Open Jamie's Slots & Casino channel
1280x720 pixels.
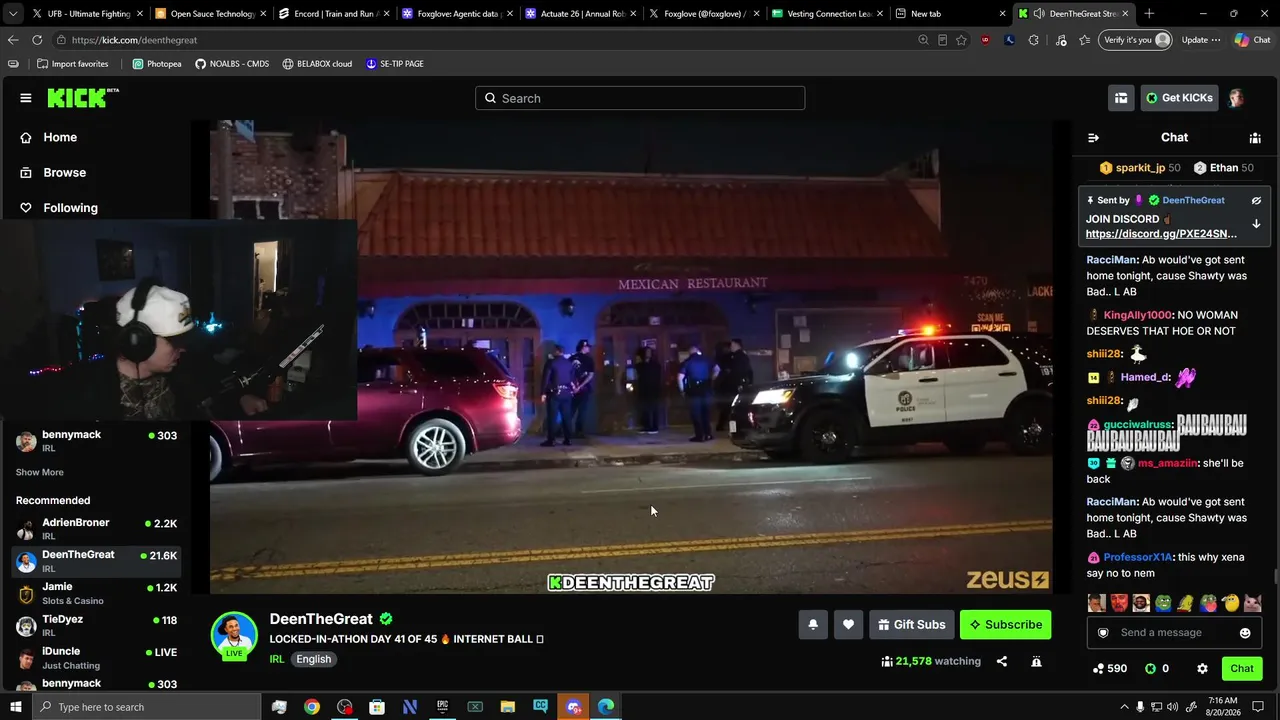pyautogui.click(x=96, y=594)
